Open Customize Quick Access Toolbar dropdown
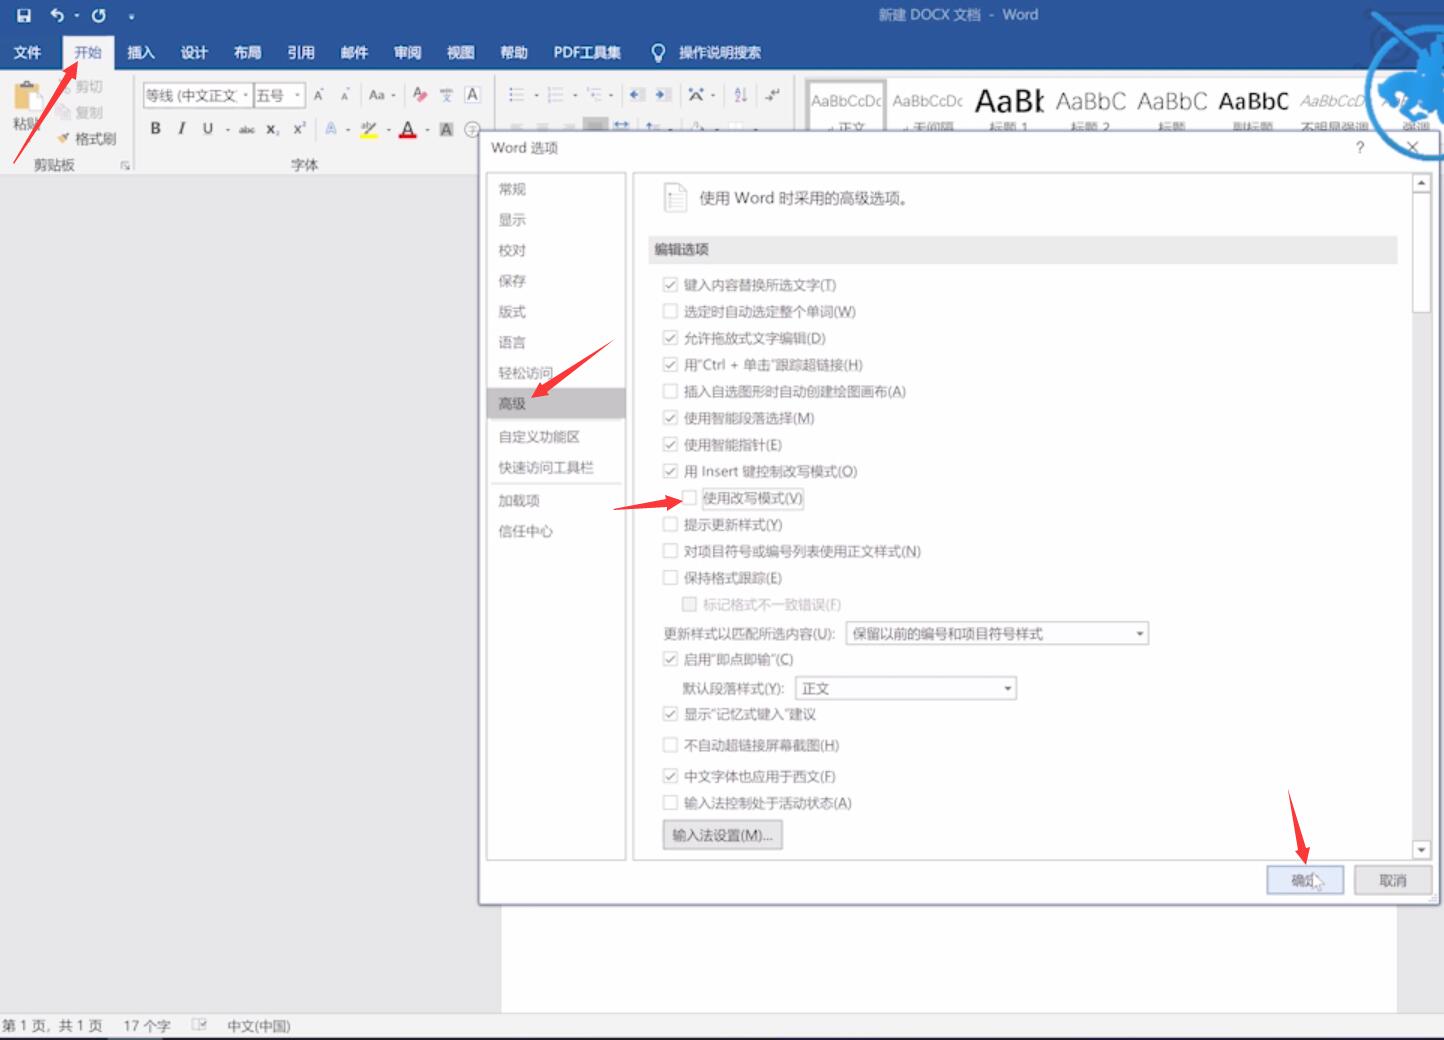The image size is (1444, 1040). coord(131,16)
